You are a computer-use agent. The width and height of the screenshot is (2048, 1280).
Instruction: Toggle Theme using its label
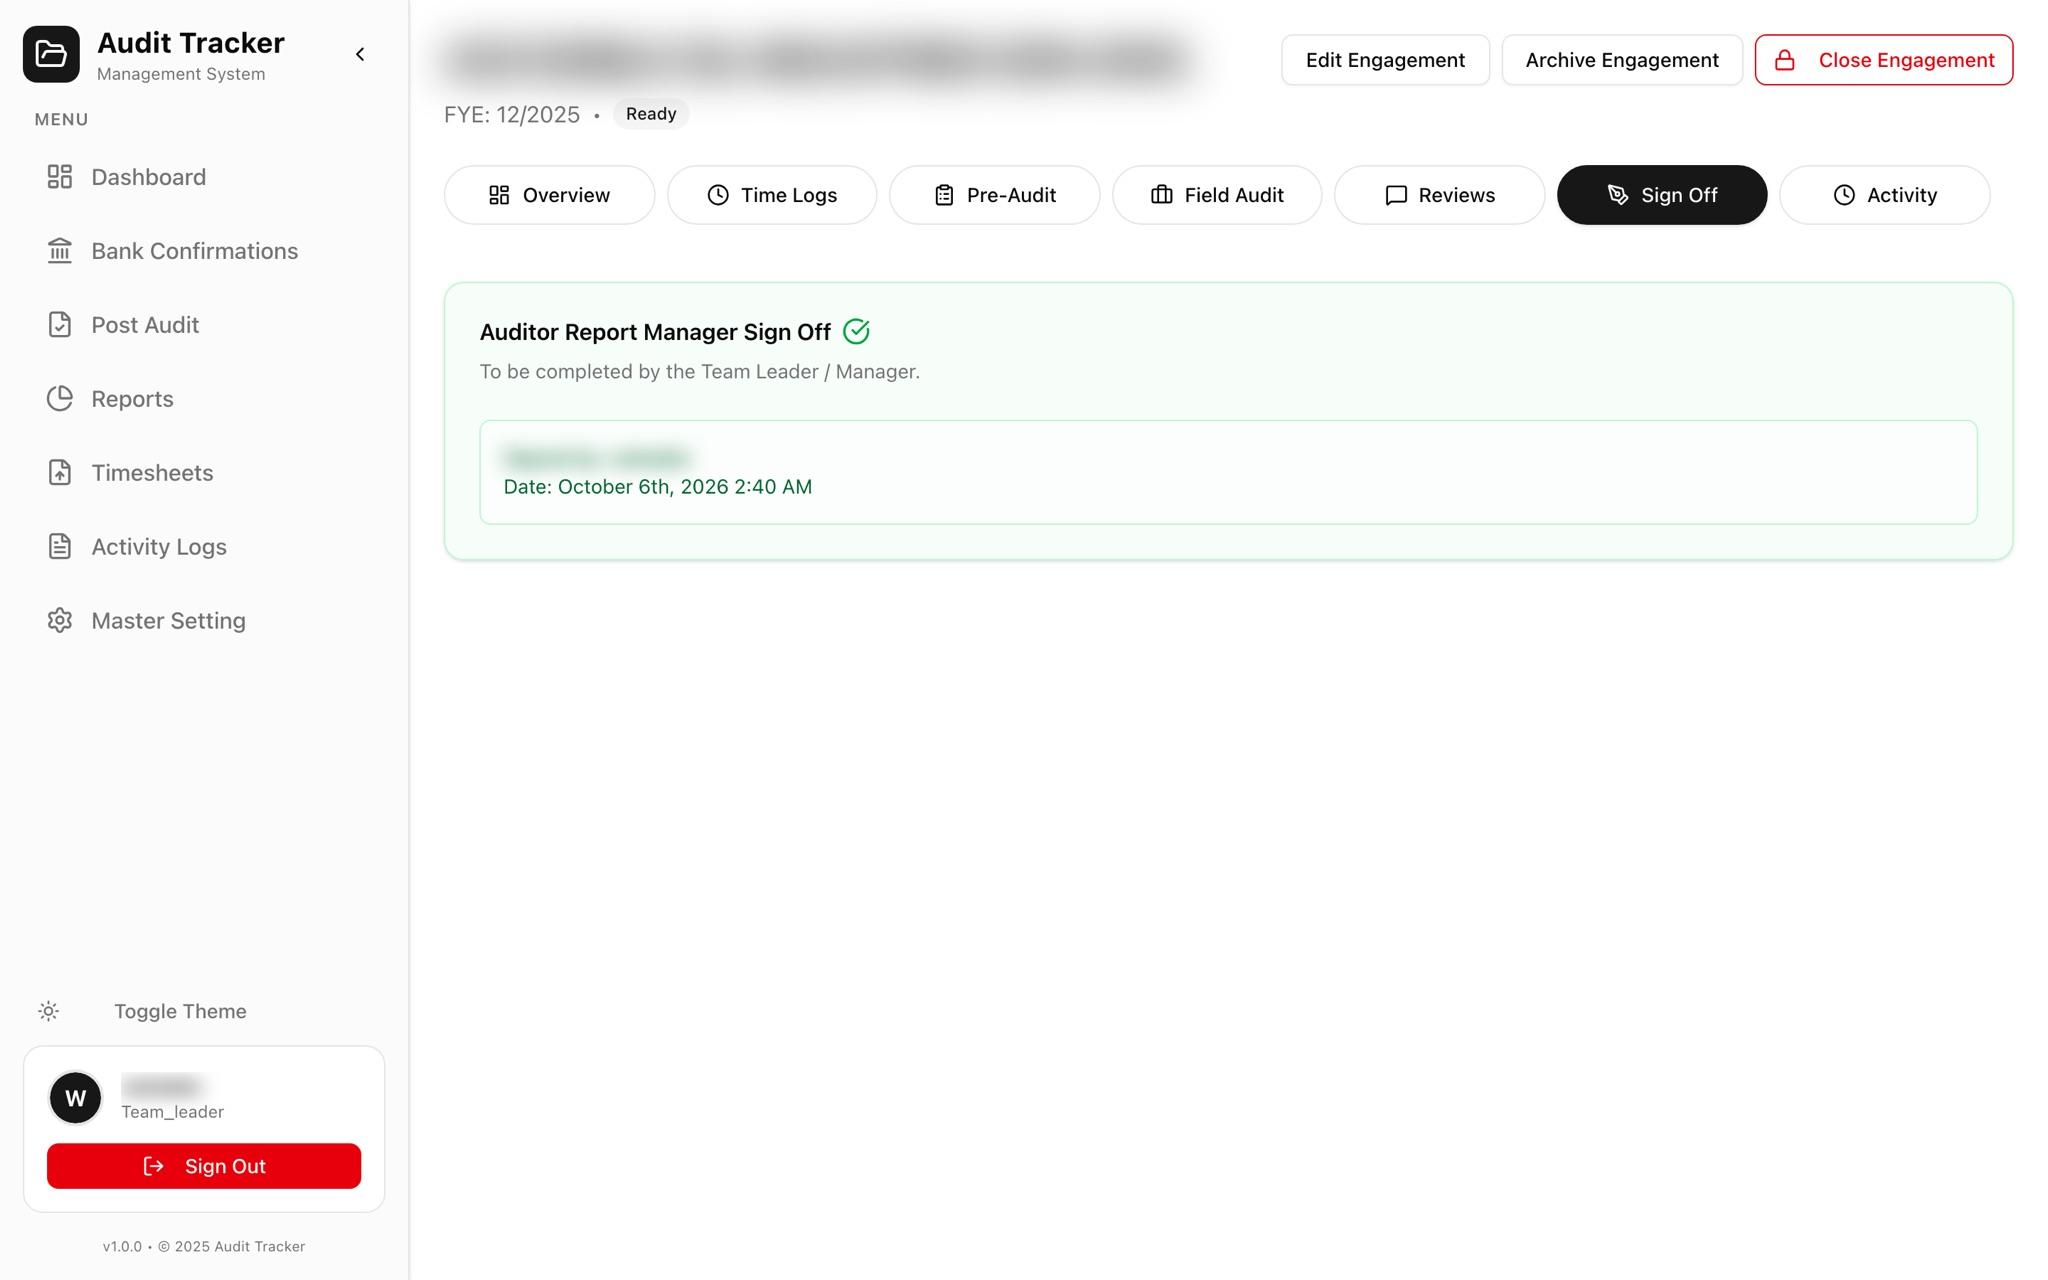180,1012
